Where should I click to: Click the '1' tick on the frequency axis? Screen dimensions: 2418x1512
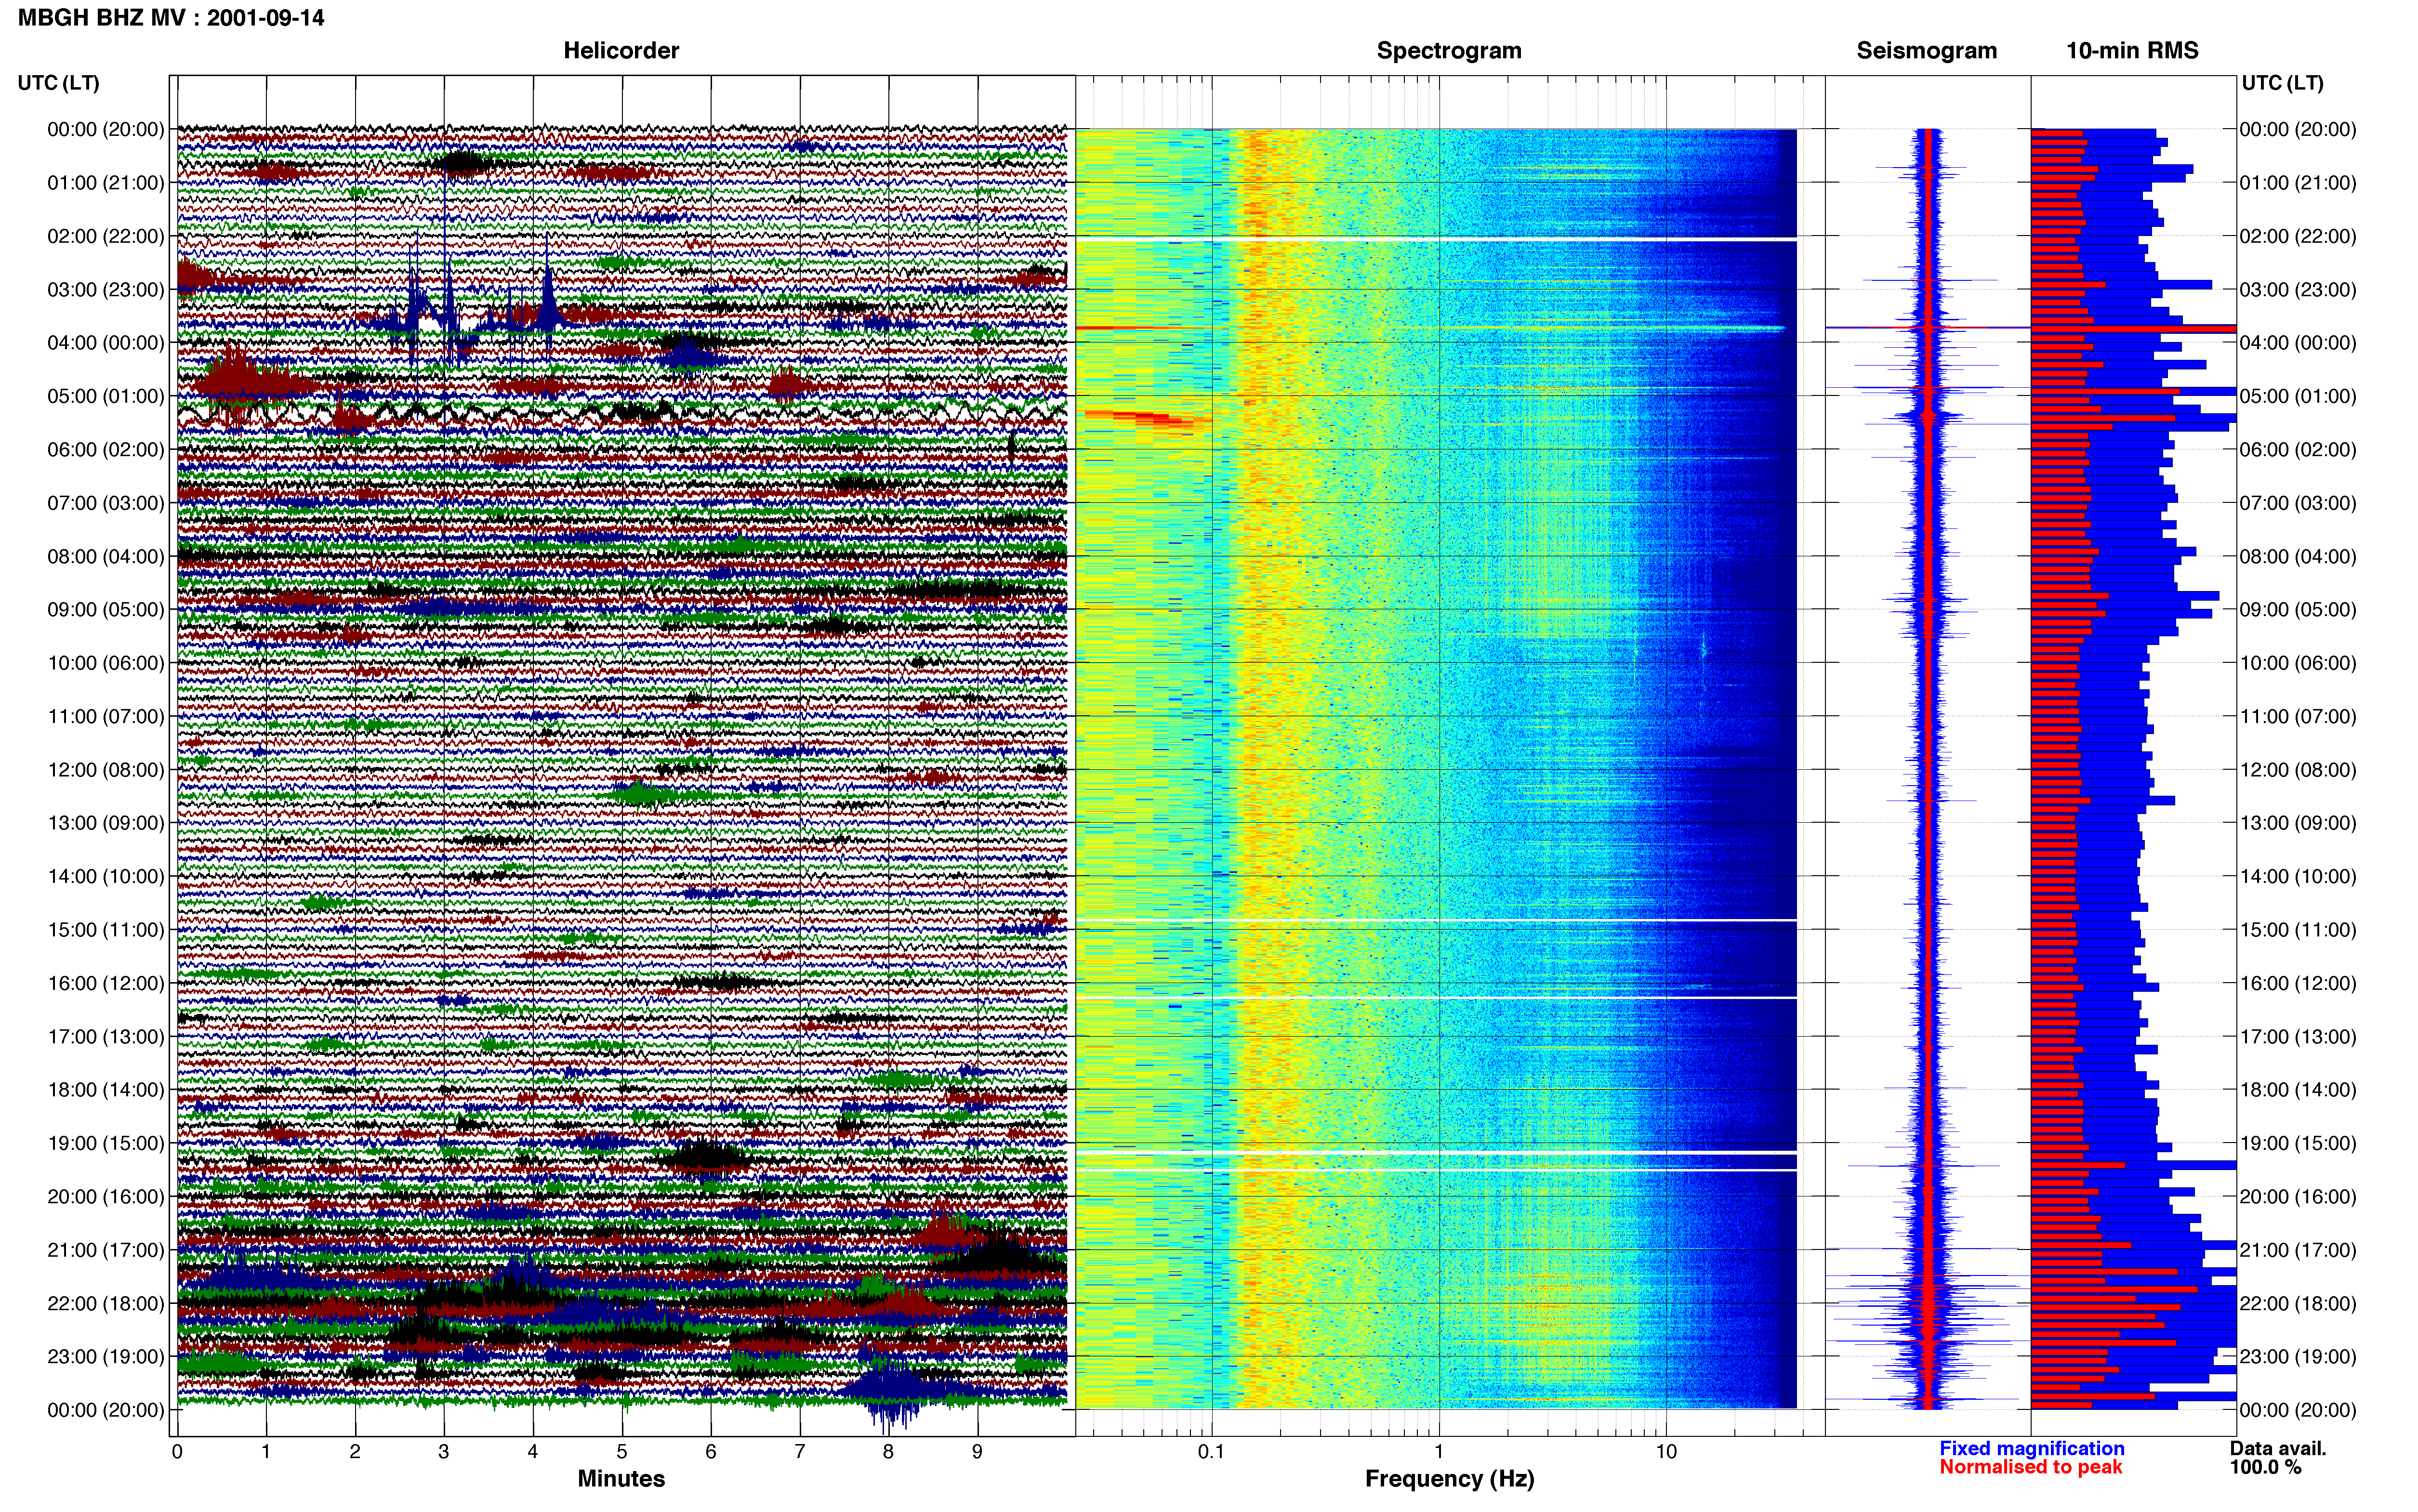[x=1439, y=1452]
